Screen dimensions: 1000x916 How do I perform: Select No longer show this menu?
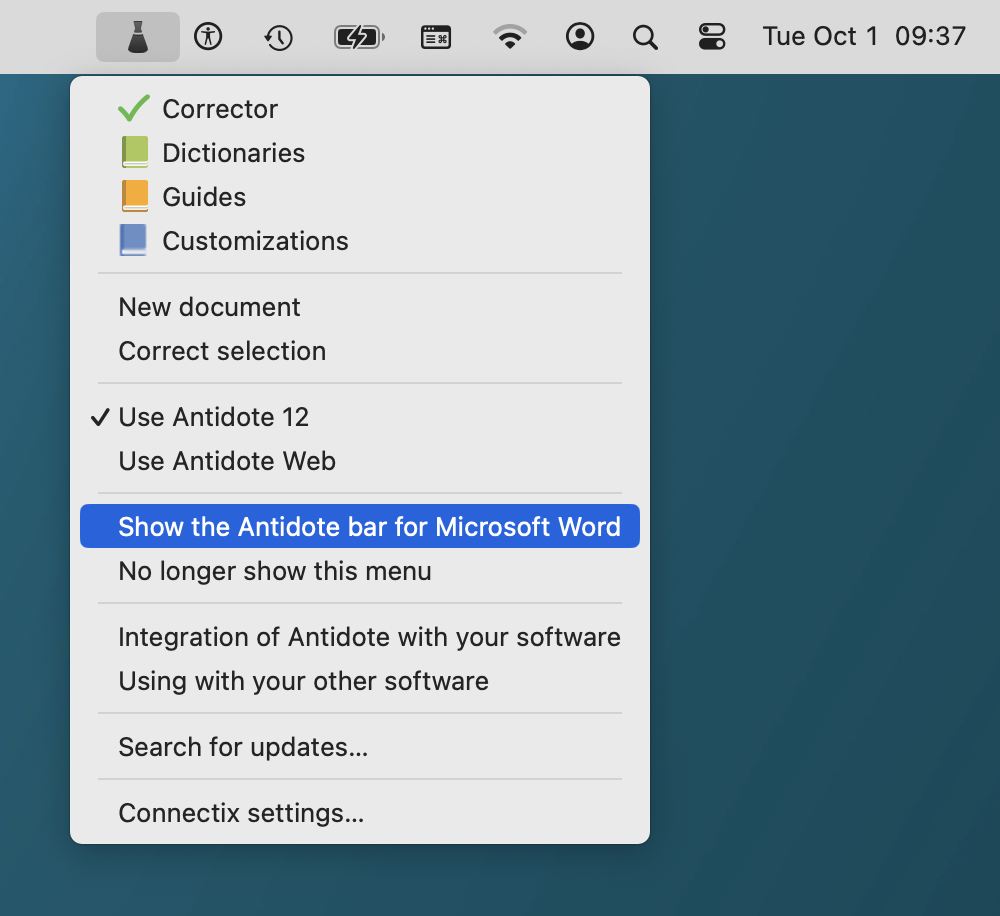pos(360,571)
